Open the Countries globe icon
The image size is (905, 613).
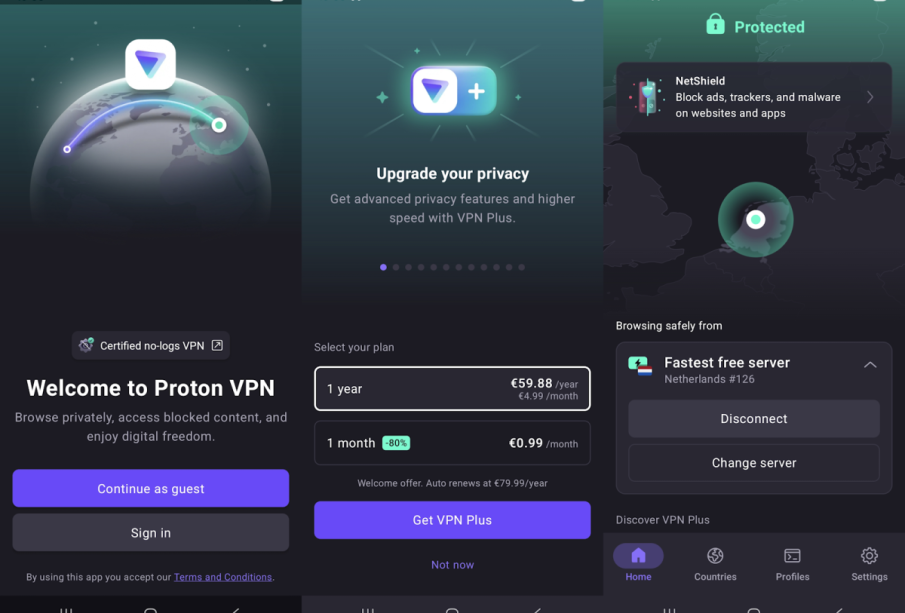[x=715, y=555]
